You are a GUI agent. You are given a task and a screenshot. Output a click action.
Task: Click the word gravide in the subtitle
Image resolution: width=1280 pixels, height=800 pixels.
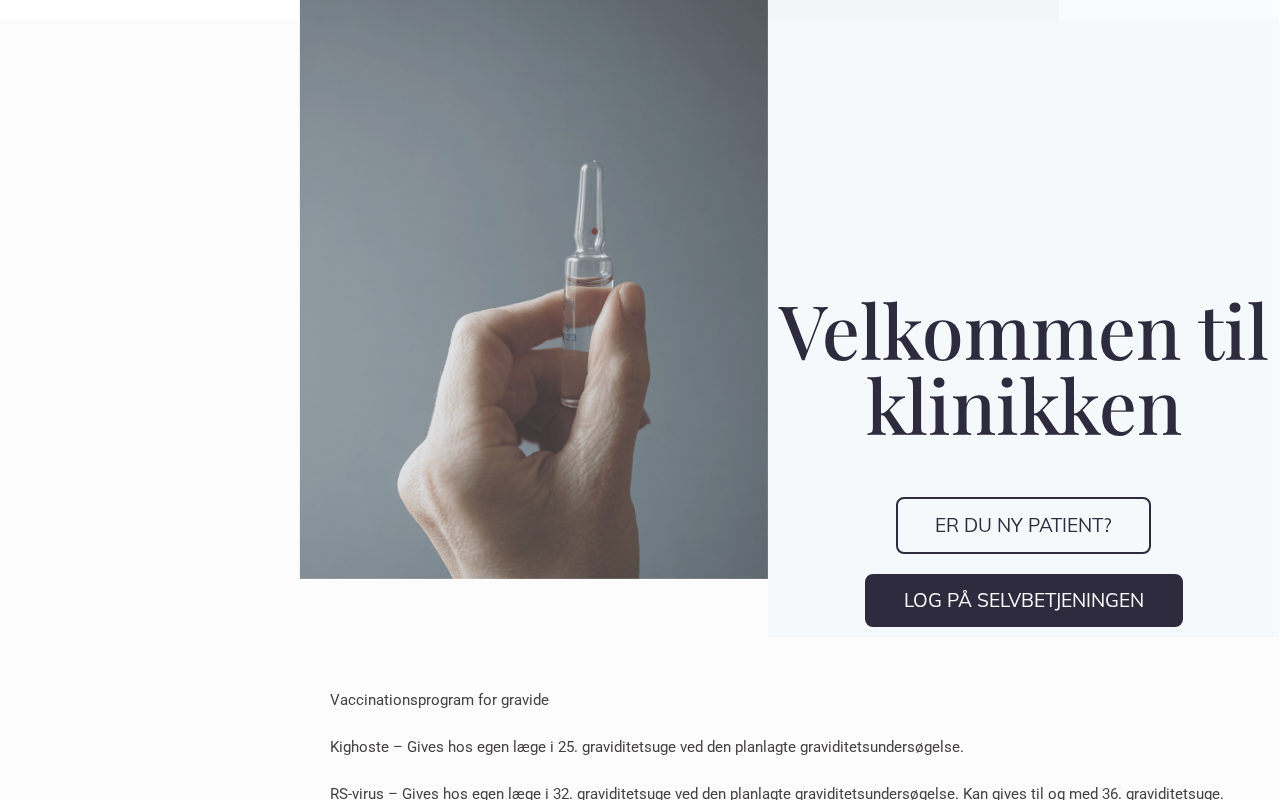tap(525, 700)
